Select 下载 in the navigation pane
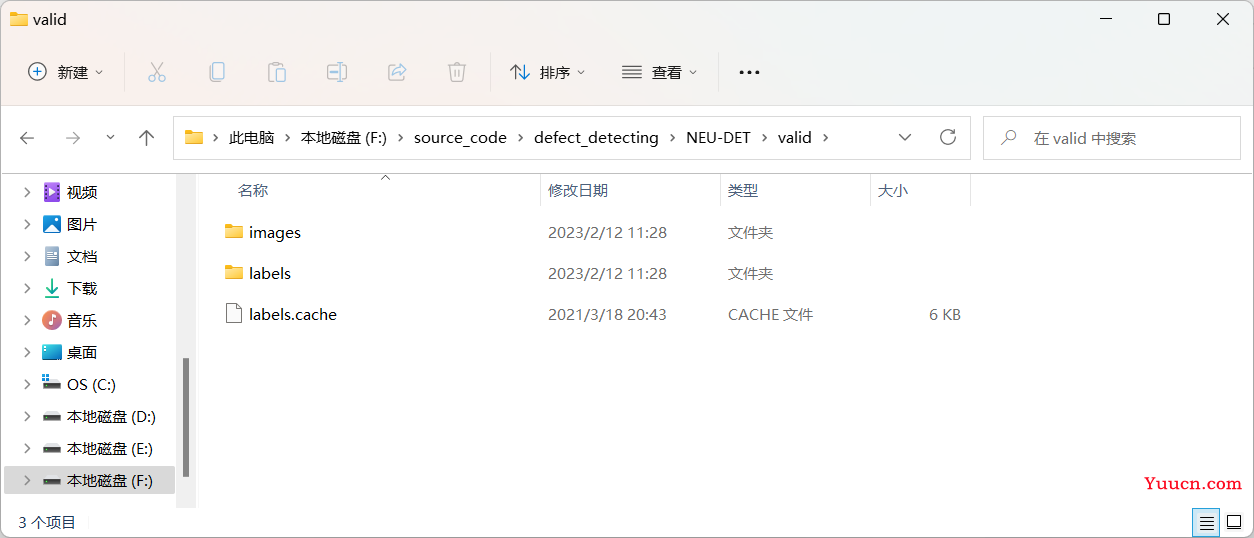The image size is (1254, 538). pos(82,288)
